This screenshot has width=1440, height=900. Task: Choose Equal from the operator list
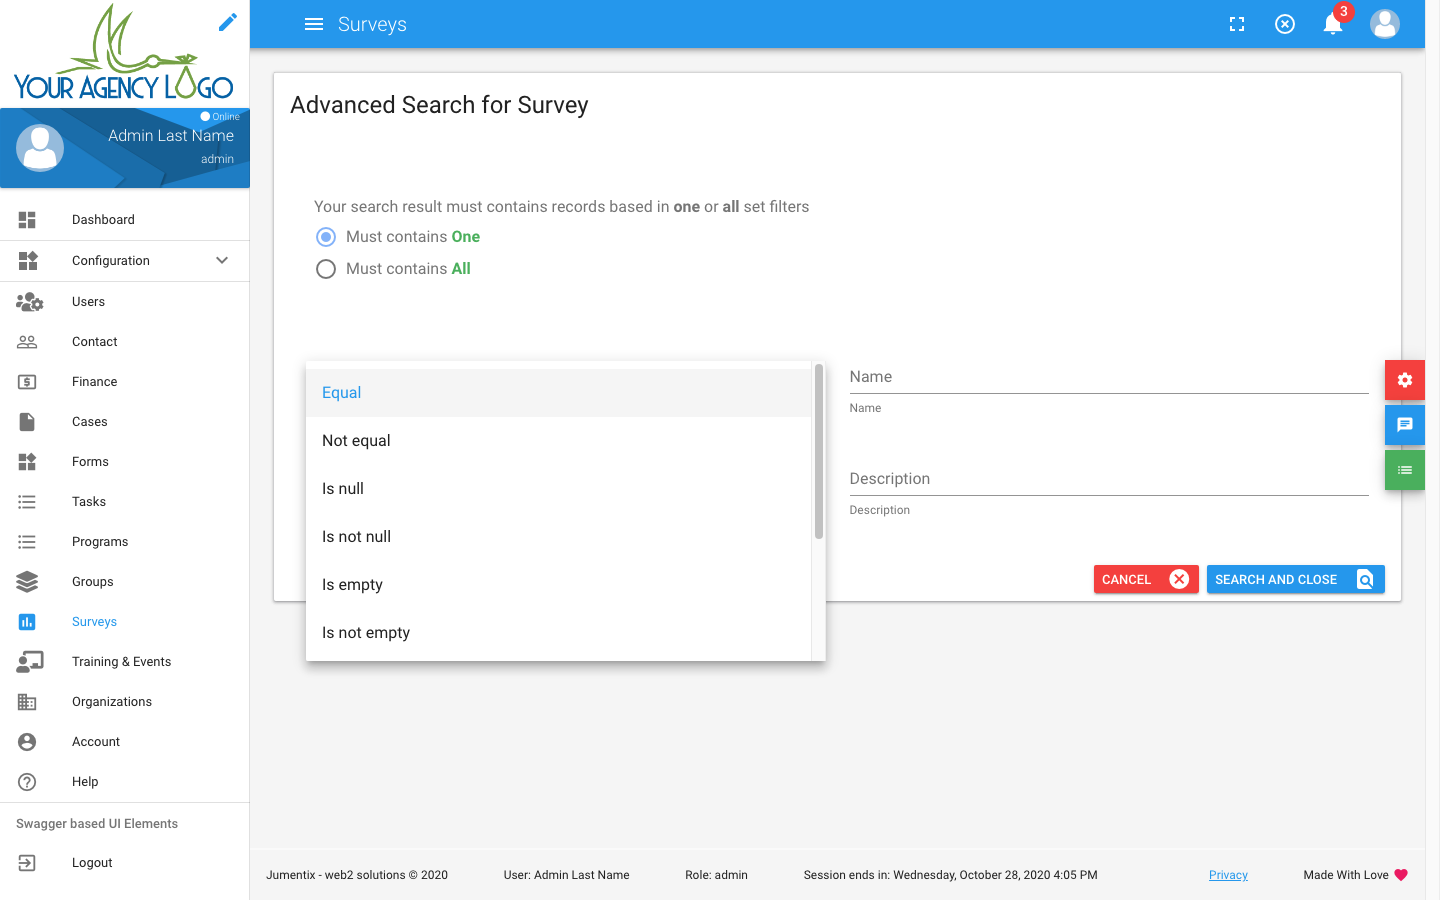[x=558, y=393]
